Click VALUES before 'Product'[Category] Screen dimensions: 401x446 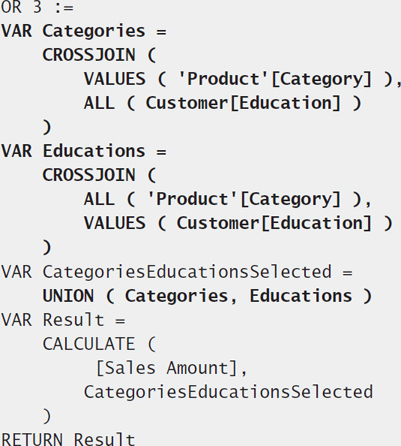point(115,79)
